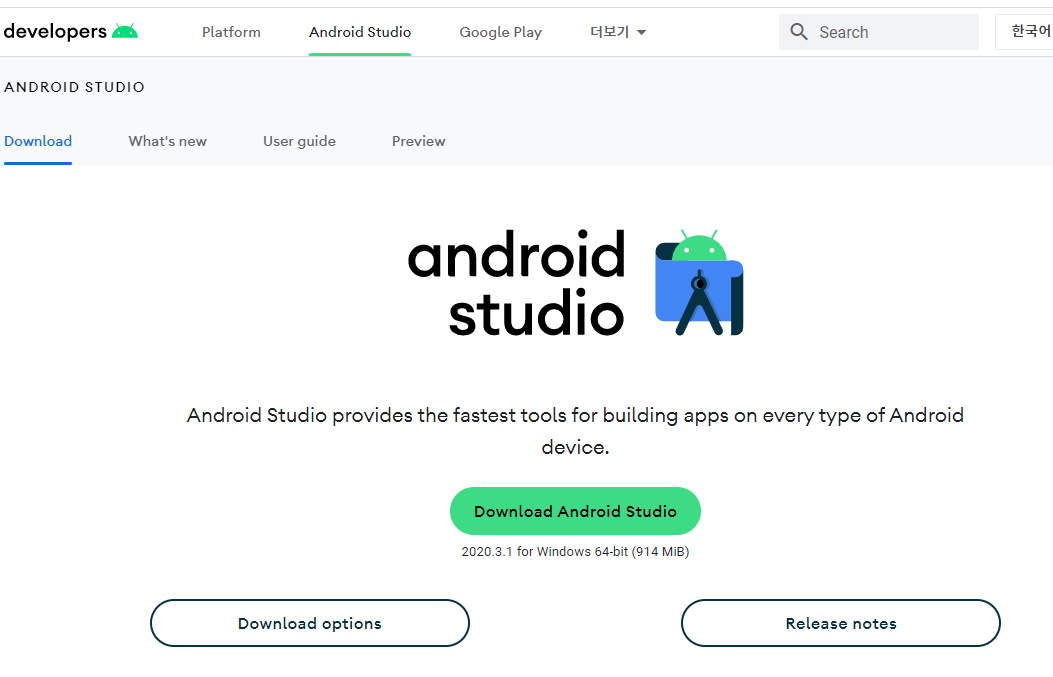Select the Android Studio nav tab
1053x677 pixels.
coord(360,32)
